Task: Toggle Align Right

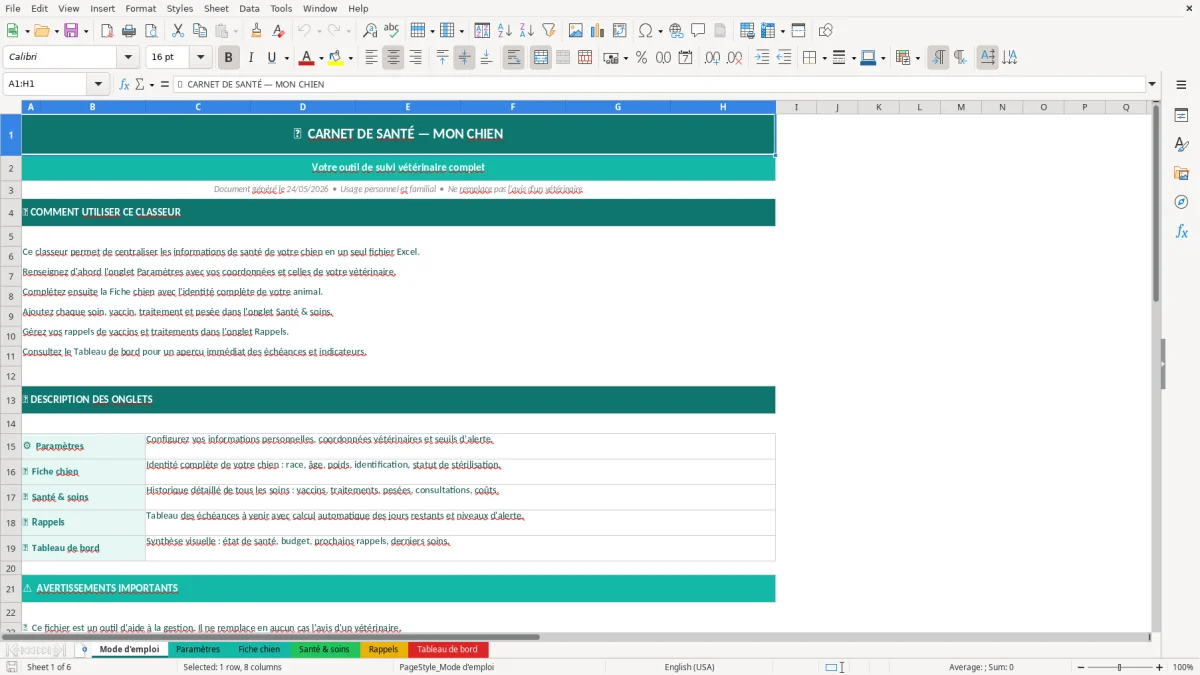Action: tap(416, 57)
